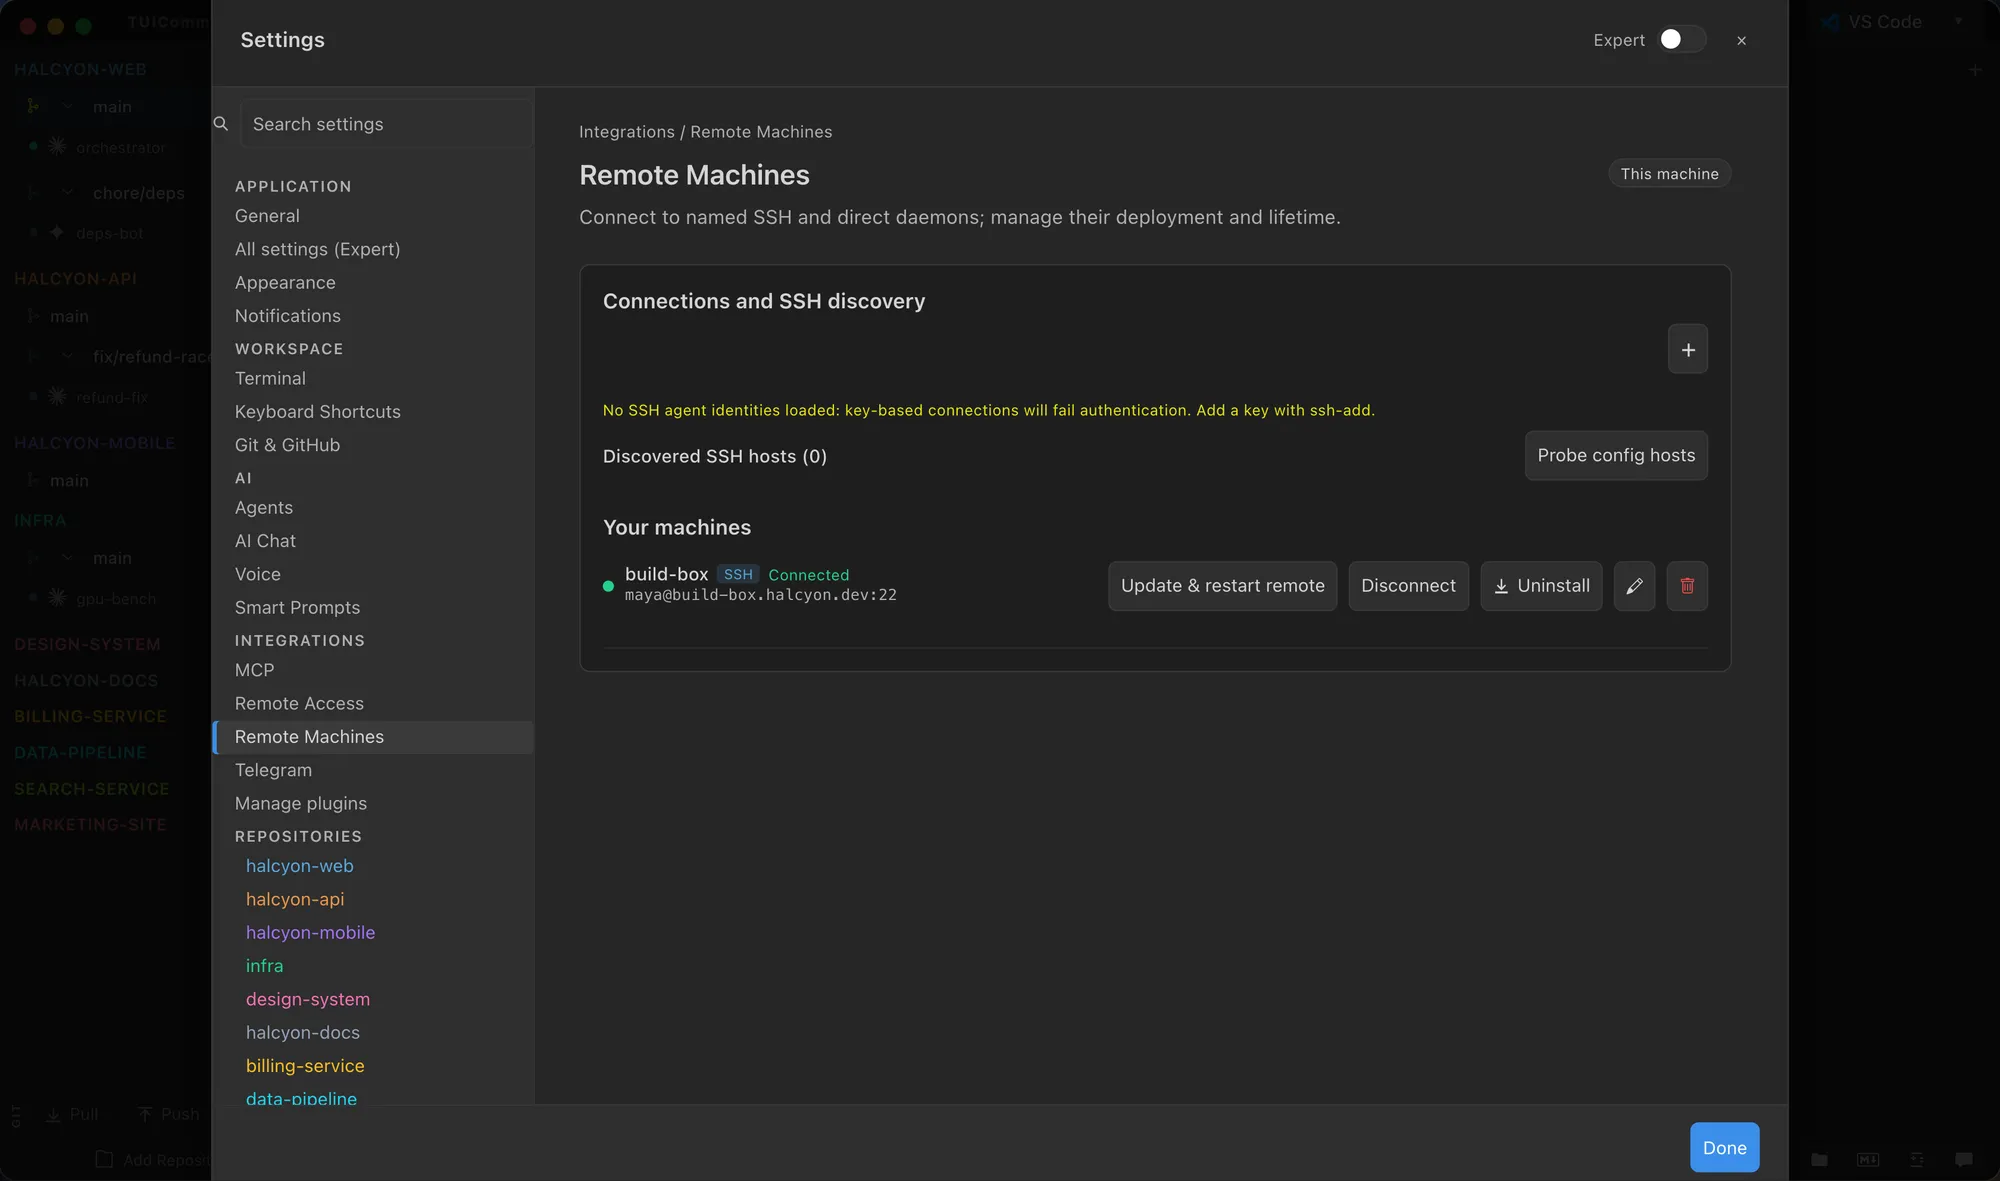Screen dimensions: 2000x1181
Task: Click the plus icon to add connection
Action: [x=1687, y=349]
